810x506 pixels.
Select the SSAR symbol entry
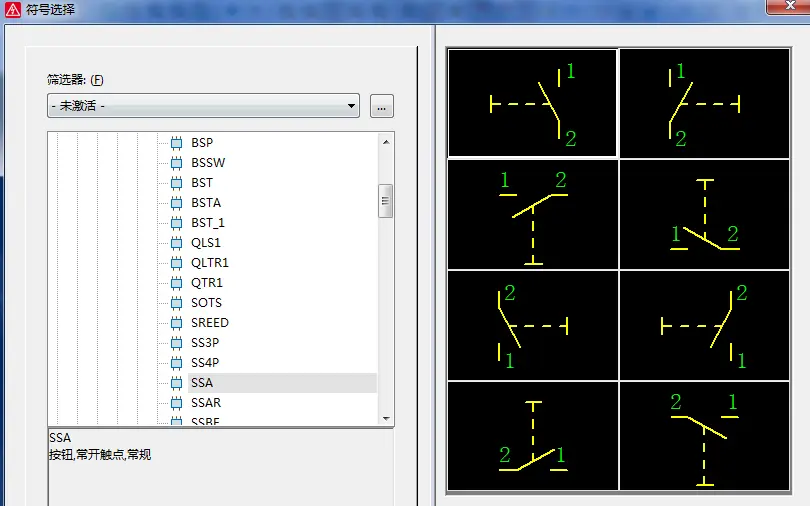click(x=206, y=403)
